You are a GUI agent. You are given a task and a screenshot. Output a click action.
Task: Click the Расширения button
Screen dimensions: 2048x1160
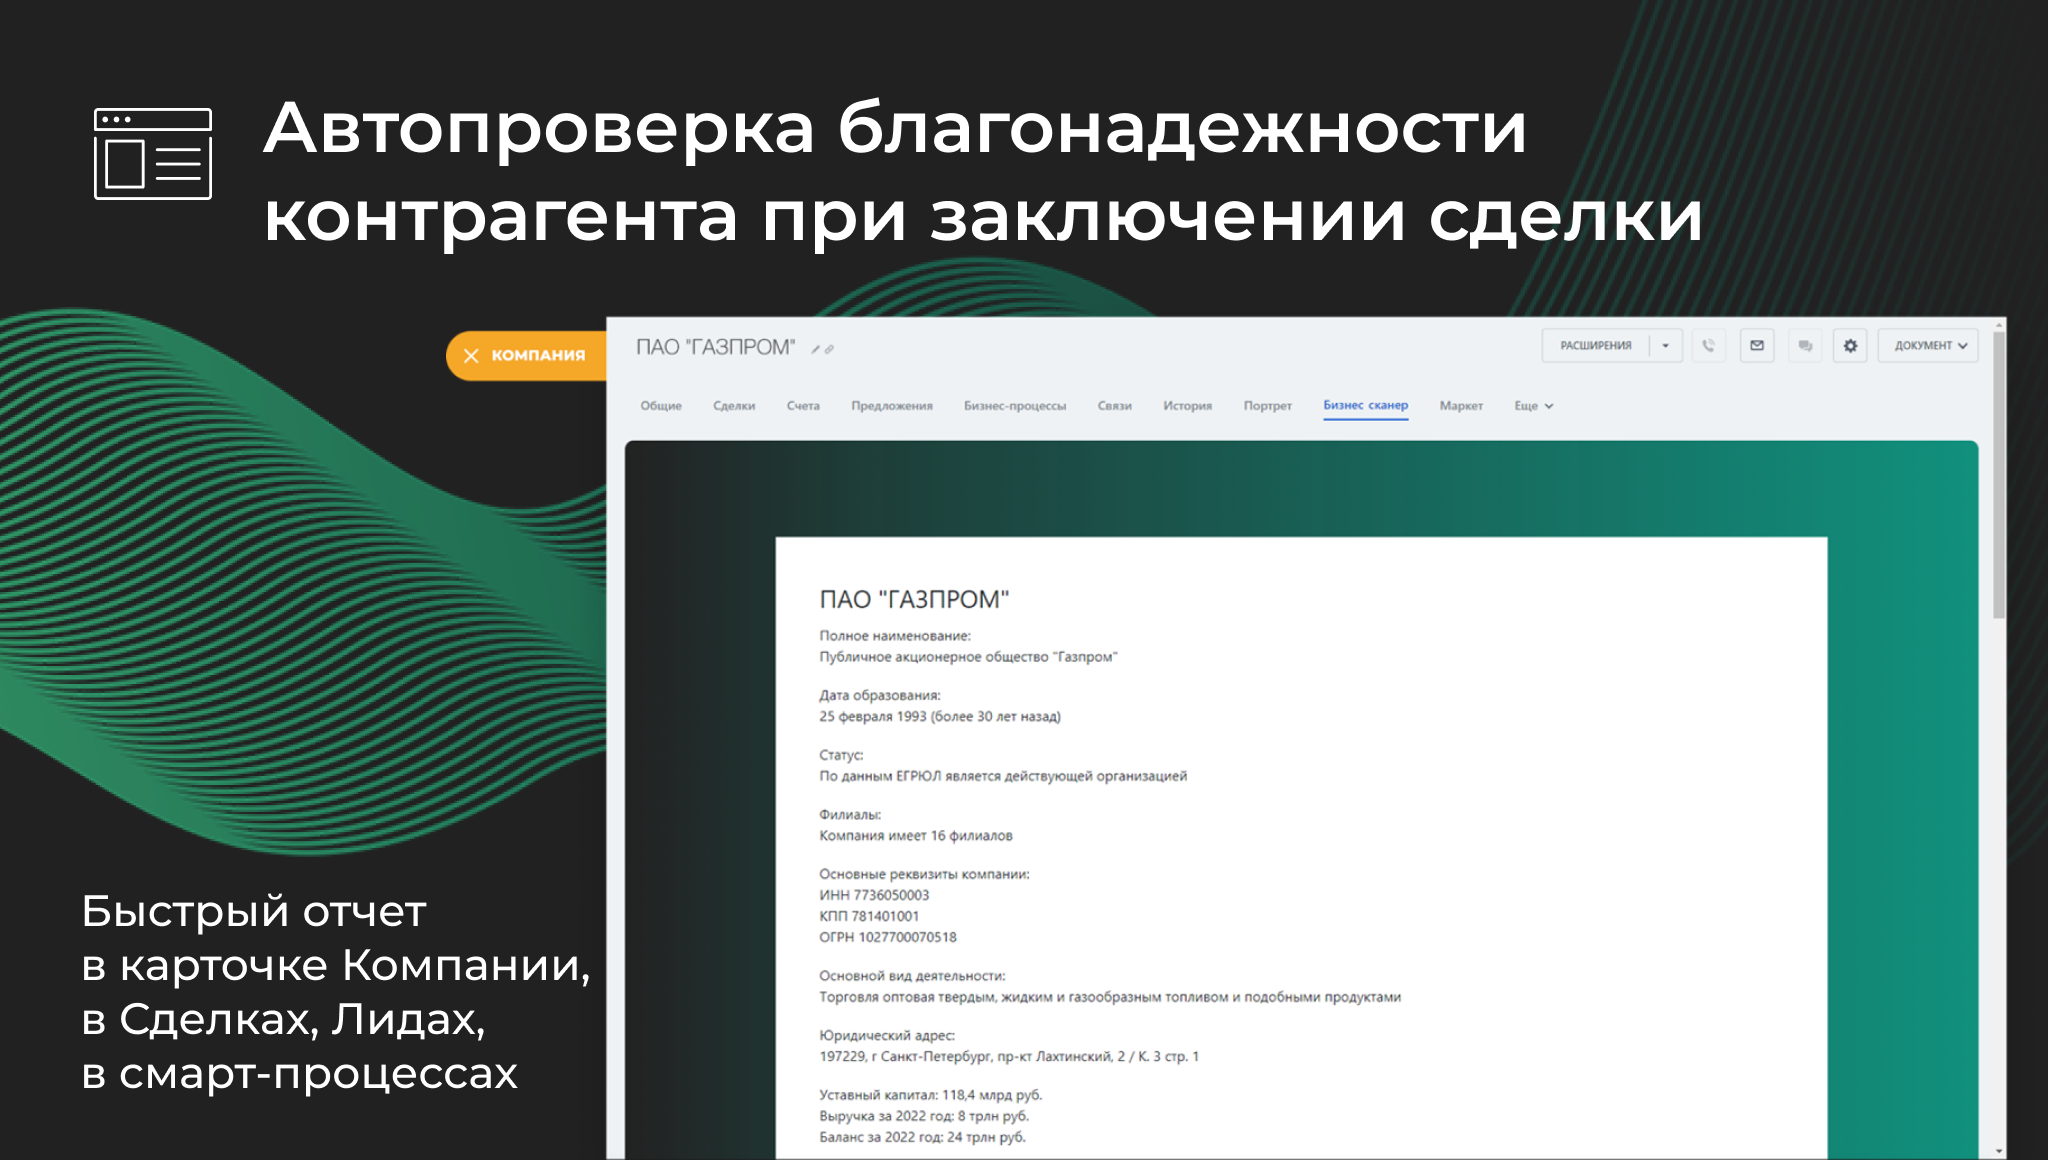coord(1596,346)
